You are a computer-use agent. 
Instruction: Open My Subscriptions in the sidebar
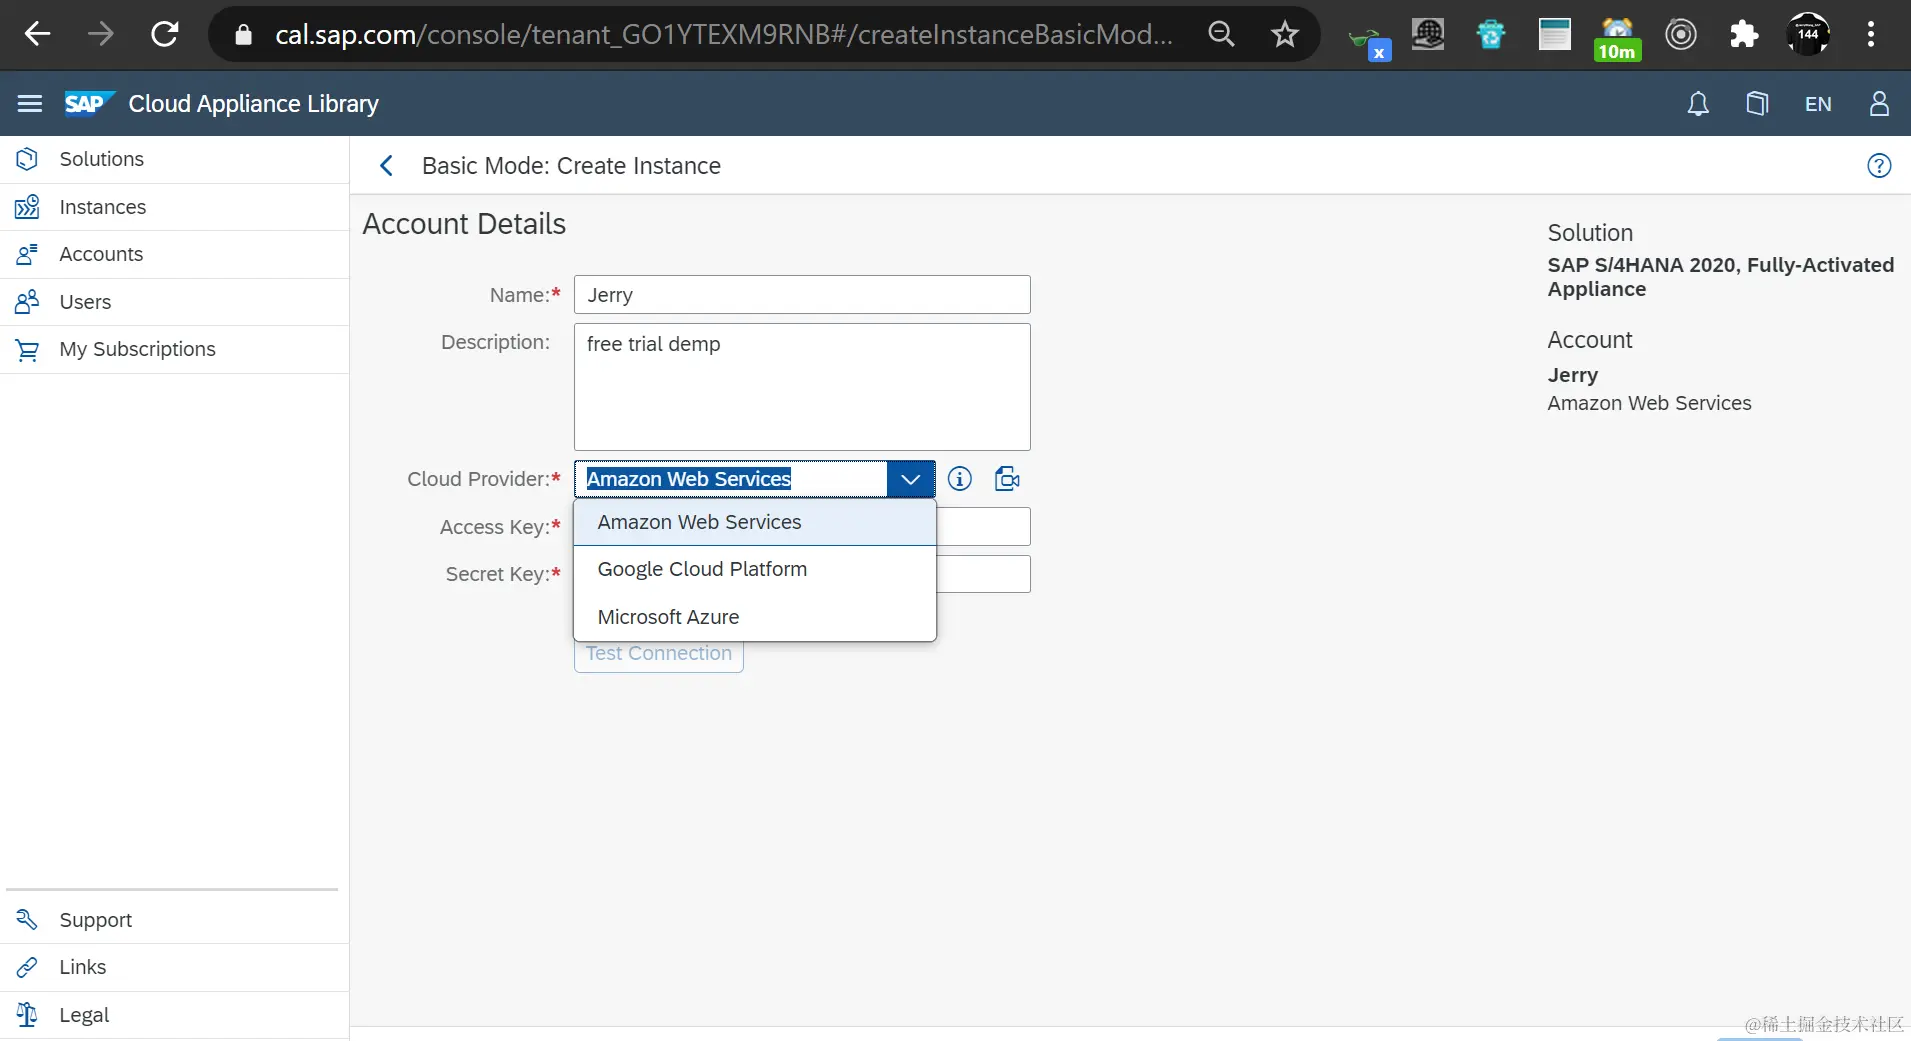[175, 349]
